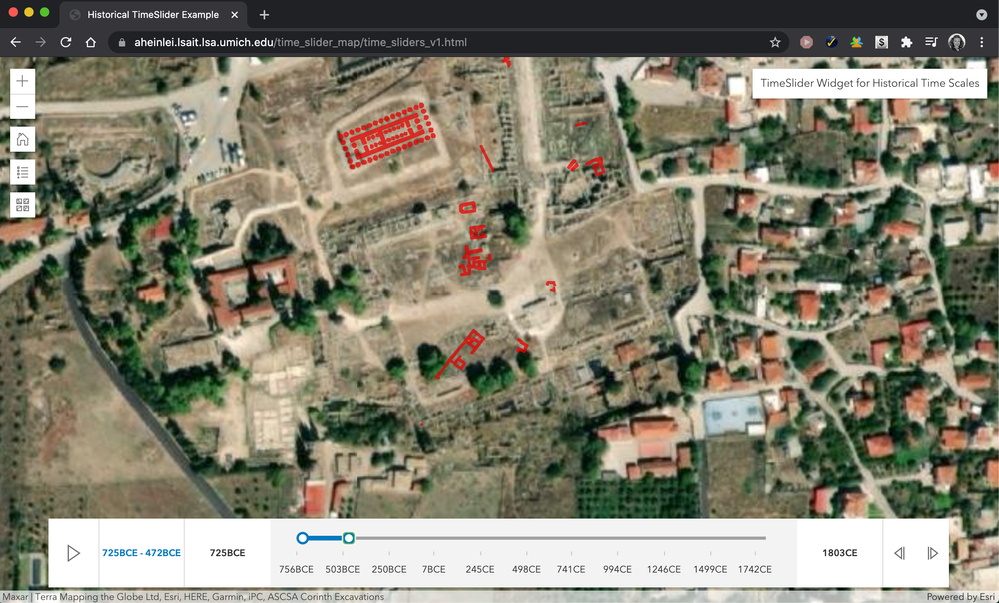Open the tab search dropdown arrow
999x603 pixels.
point(981,15)
